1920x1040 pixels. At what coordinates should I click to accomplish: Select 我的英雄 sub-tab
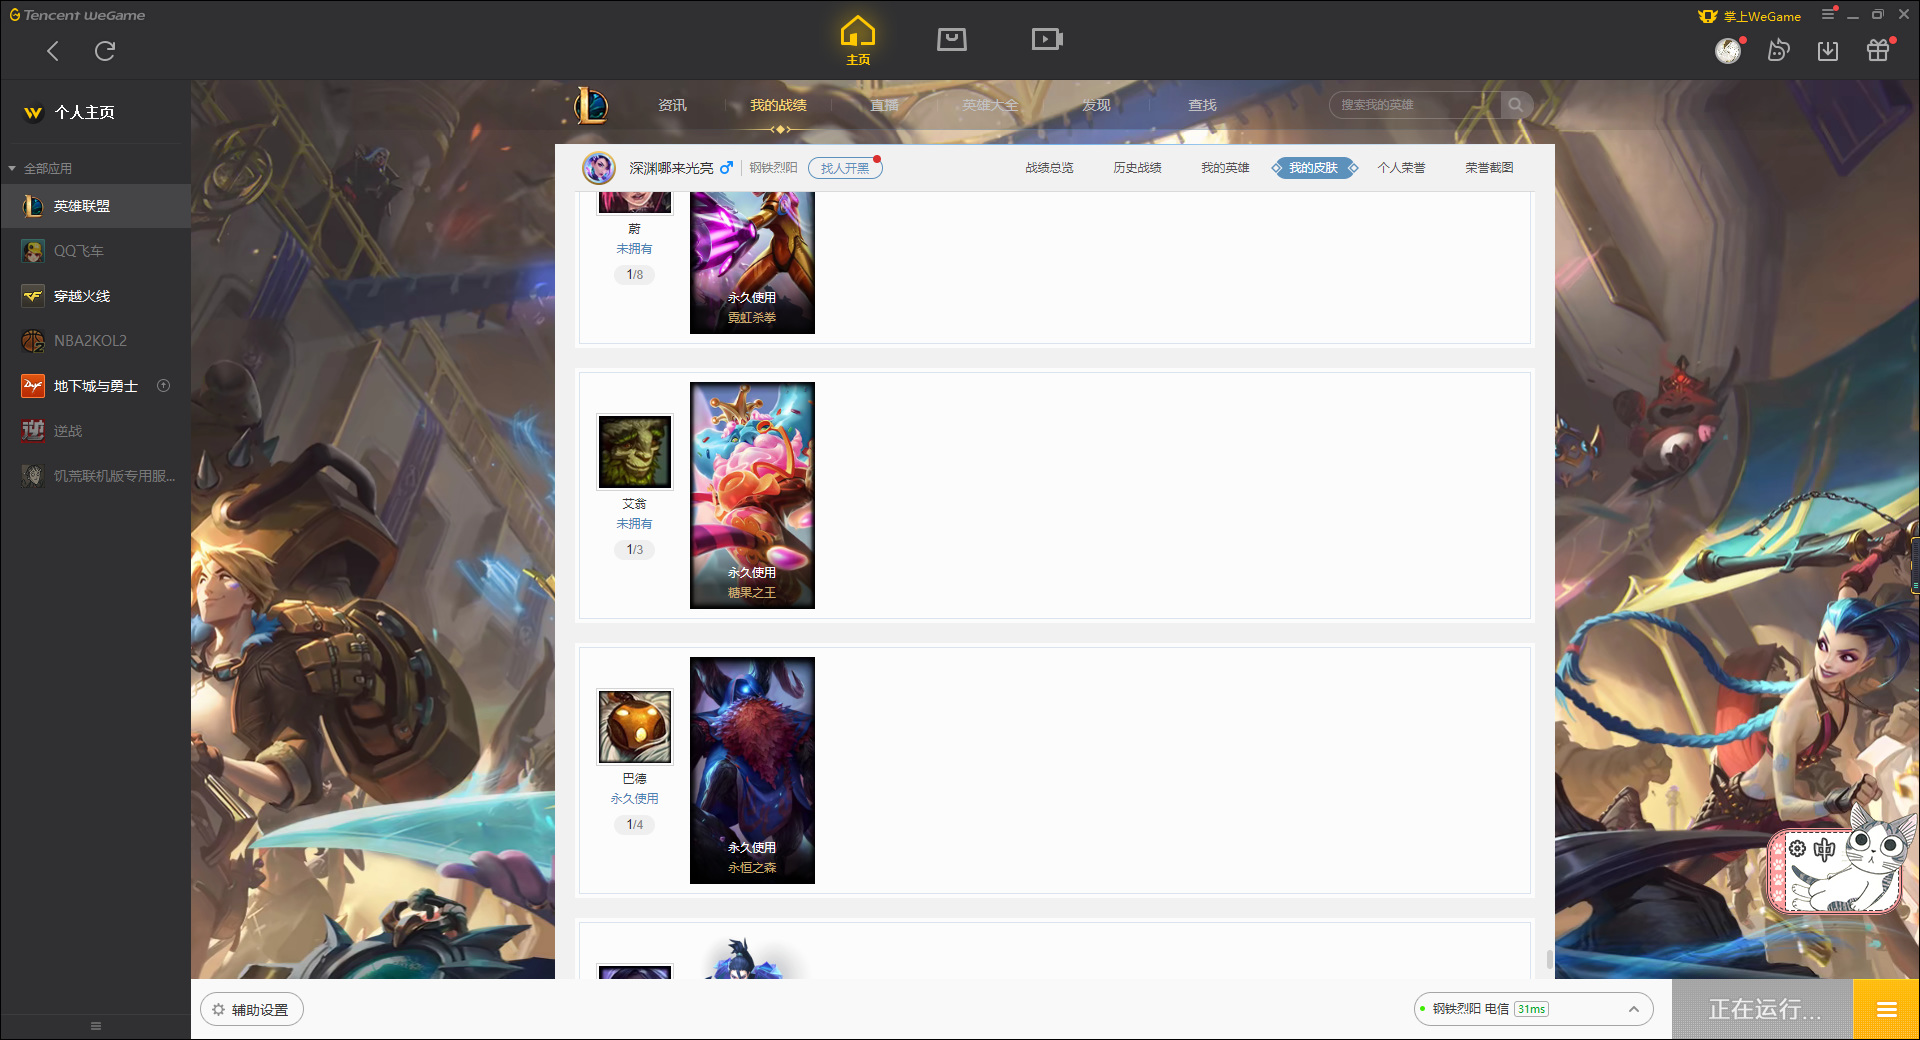click(x=1225, y=168)
